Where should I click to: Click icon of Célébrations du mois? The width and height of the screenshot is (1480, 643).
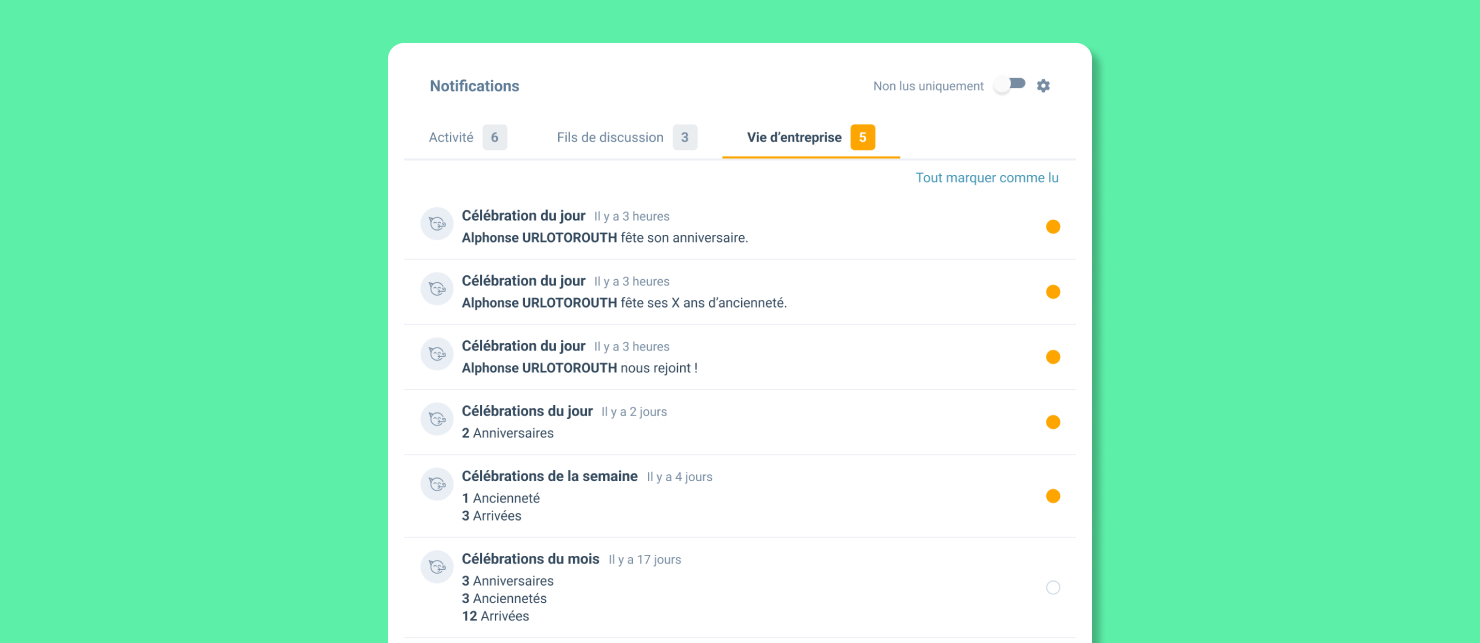[437, 567]
